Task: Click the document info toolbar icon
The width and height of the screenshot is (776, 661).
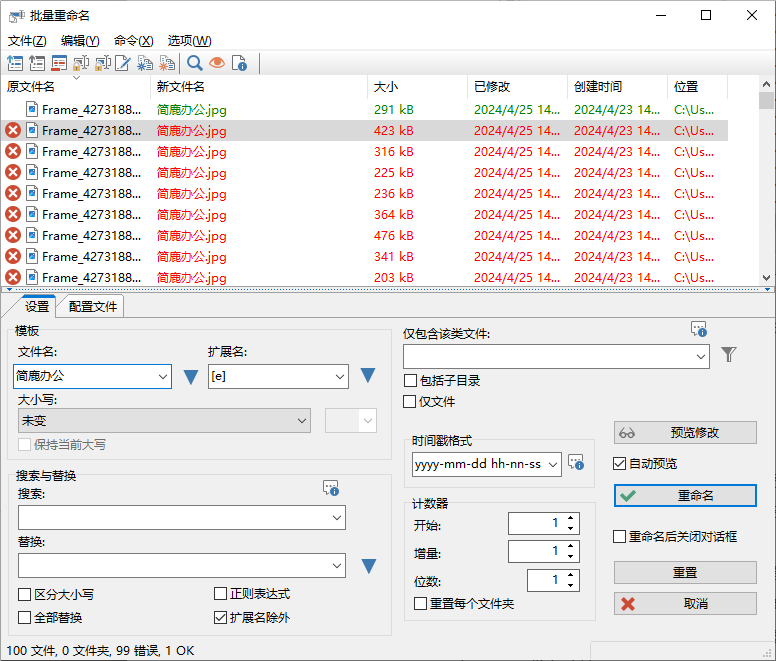Action: [239, 63]
